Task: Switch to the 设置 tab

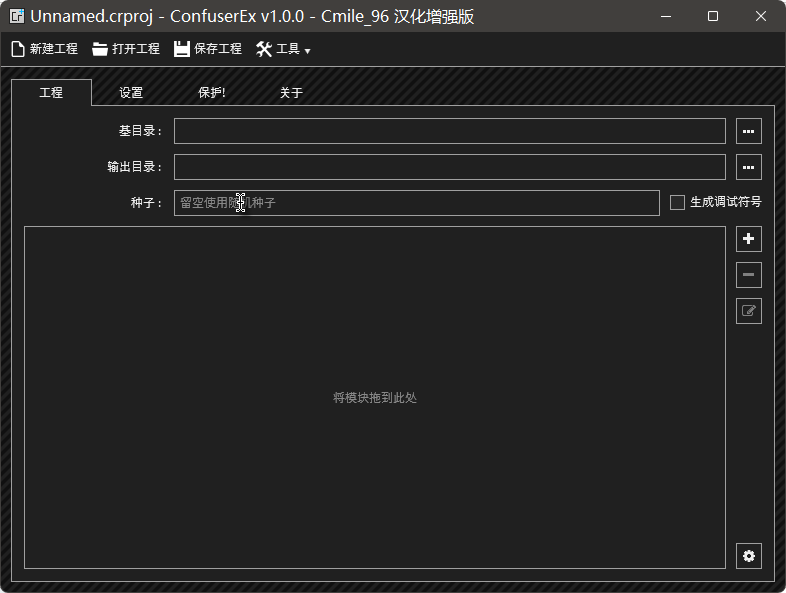Action: pos(131,93)
